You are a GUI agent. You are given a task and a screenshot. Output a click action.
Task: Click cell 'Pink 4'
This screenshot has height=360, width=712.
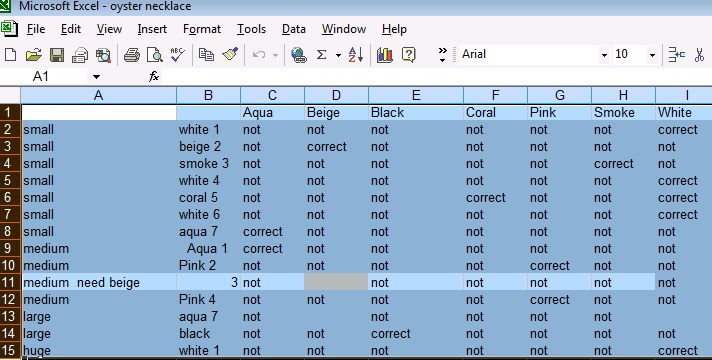(208, 300)
